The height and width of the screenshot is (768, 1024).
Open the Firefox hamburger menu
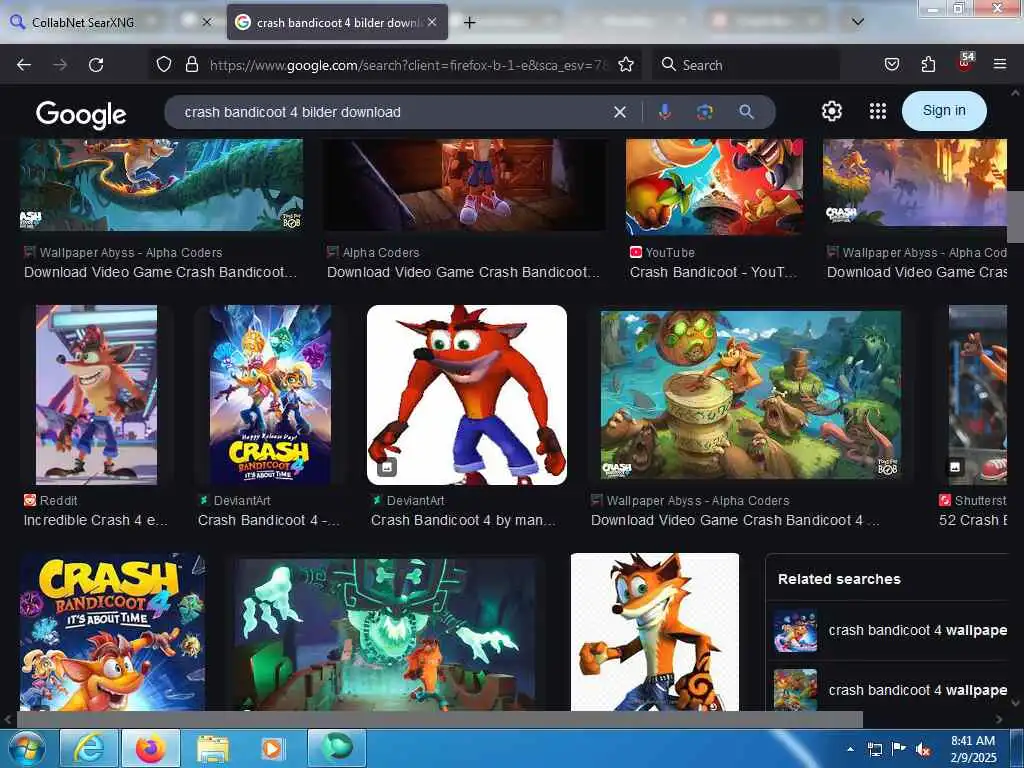(999, 64)
